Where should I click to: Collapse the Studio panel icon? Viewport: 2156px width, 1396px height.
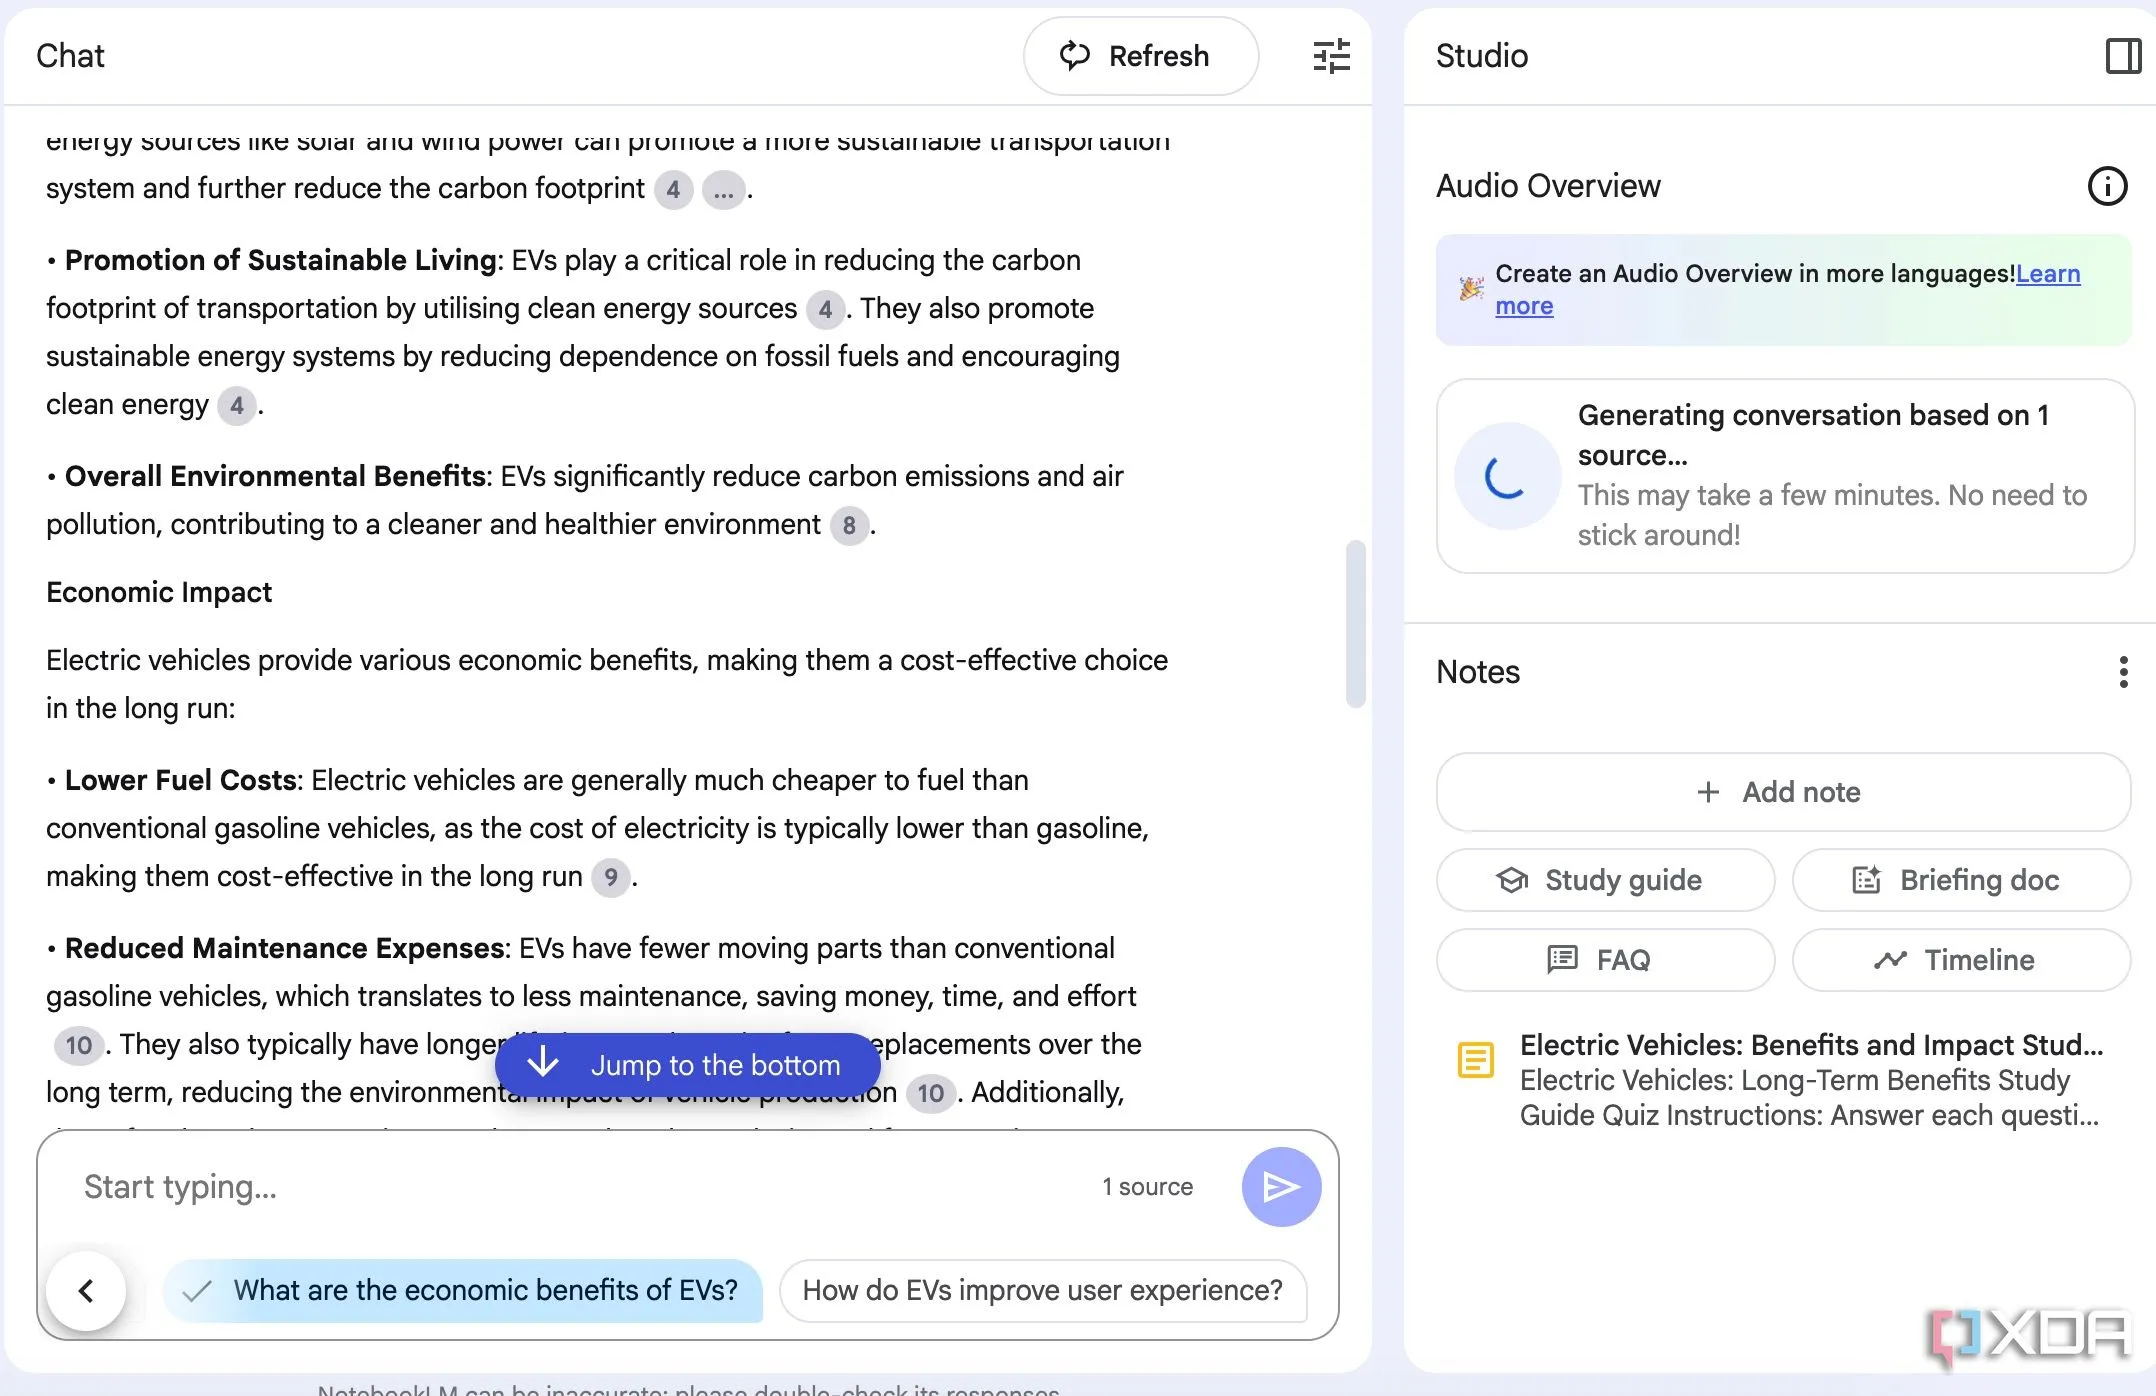point(2122,56)
